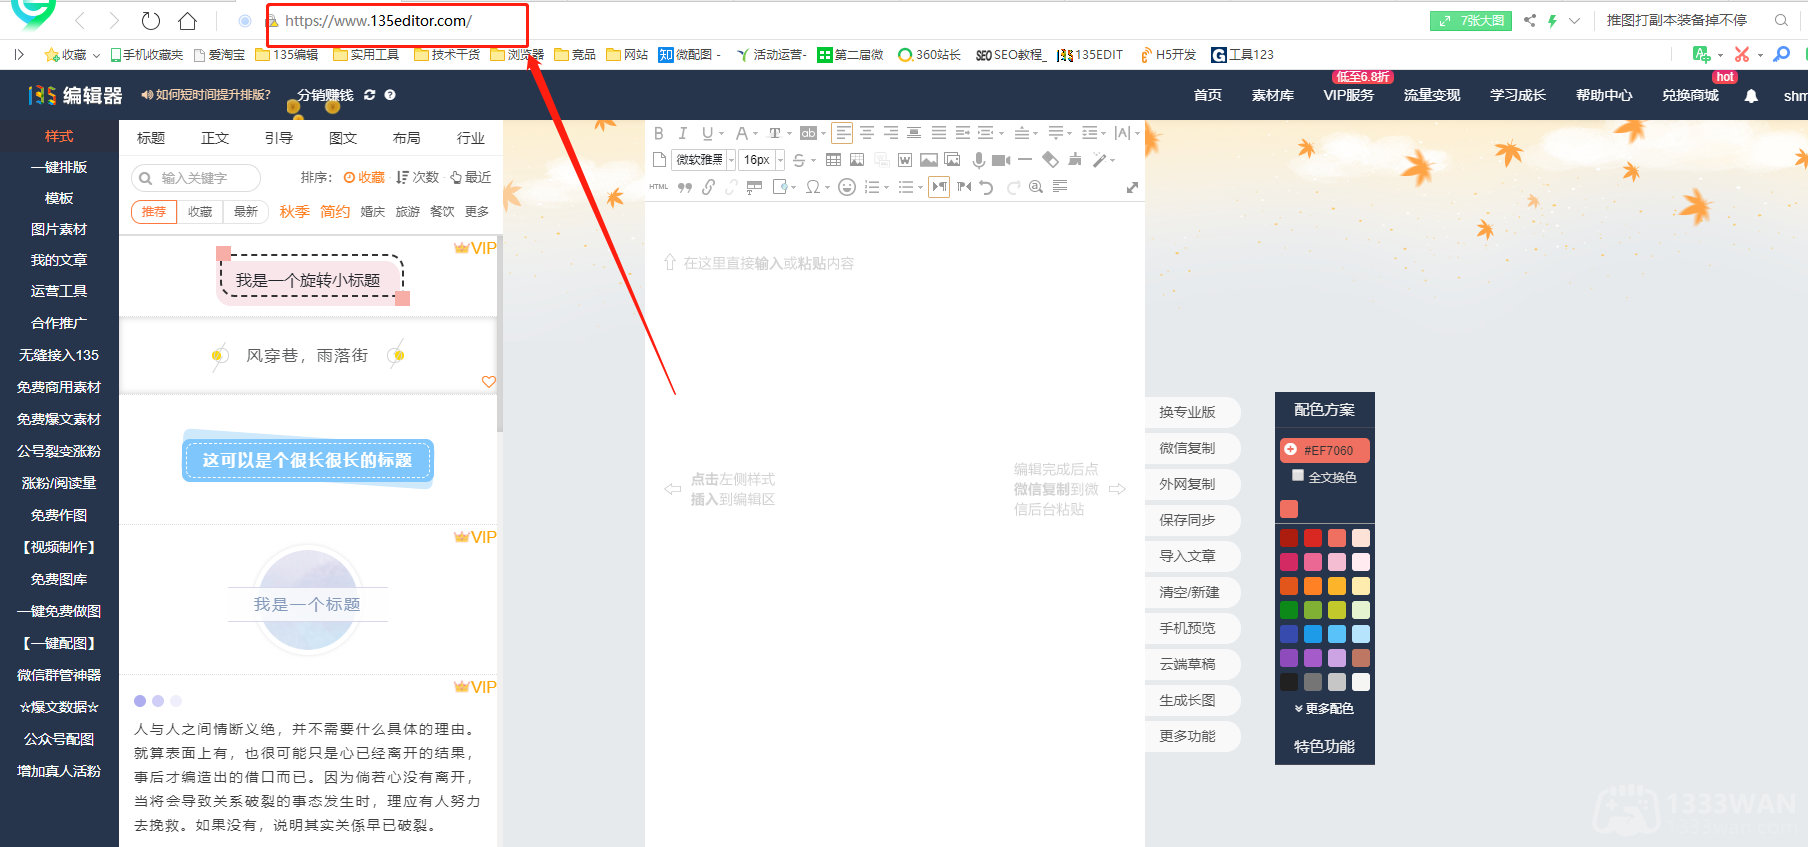The width and height of the screenshot is (1808, 847).
Task: Undo the last edit
Action: point(987,187)
